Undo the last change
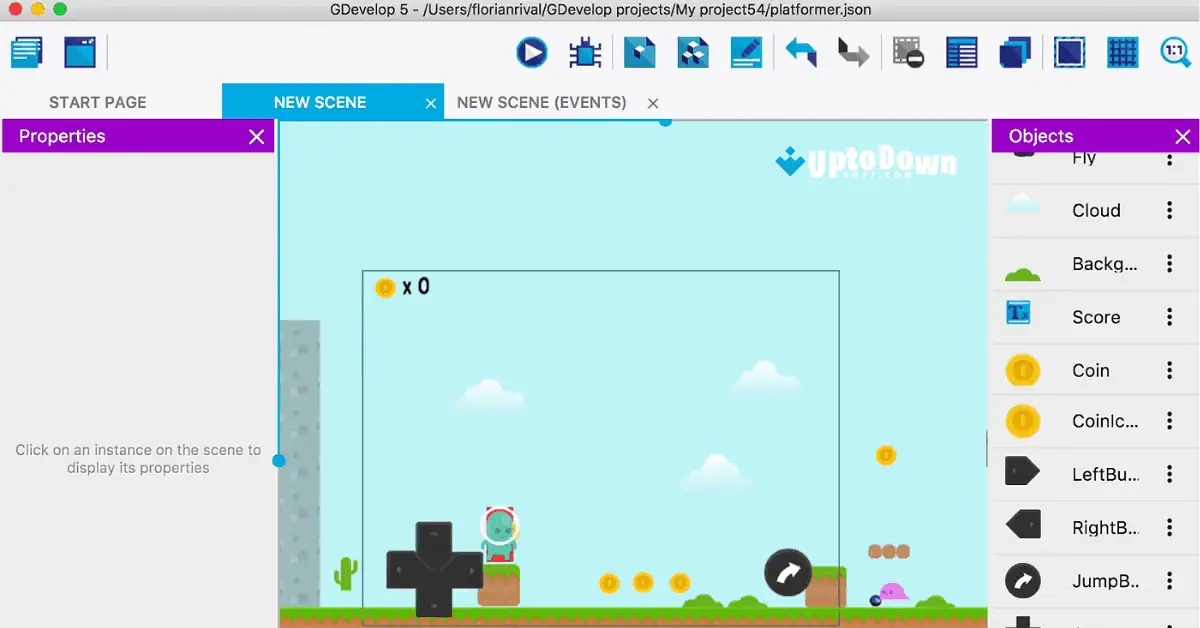The width and height of the screenshot is (1200, 628). pyautogui.click(x=799, y=52)
